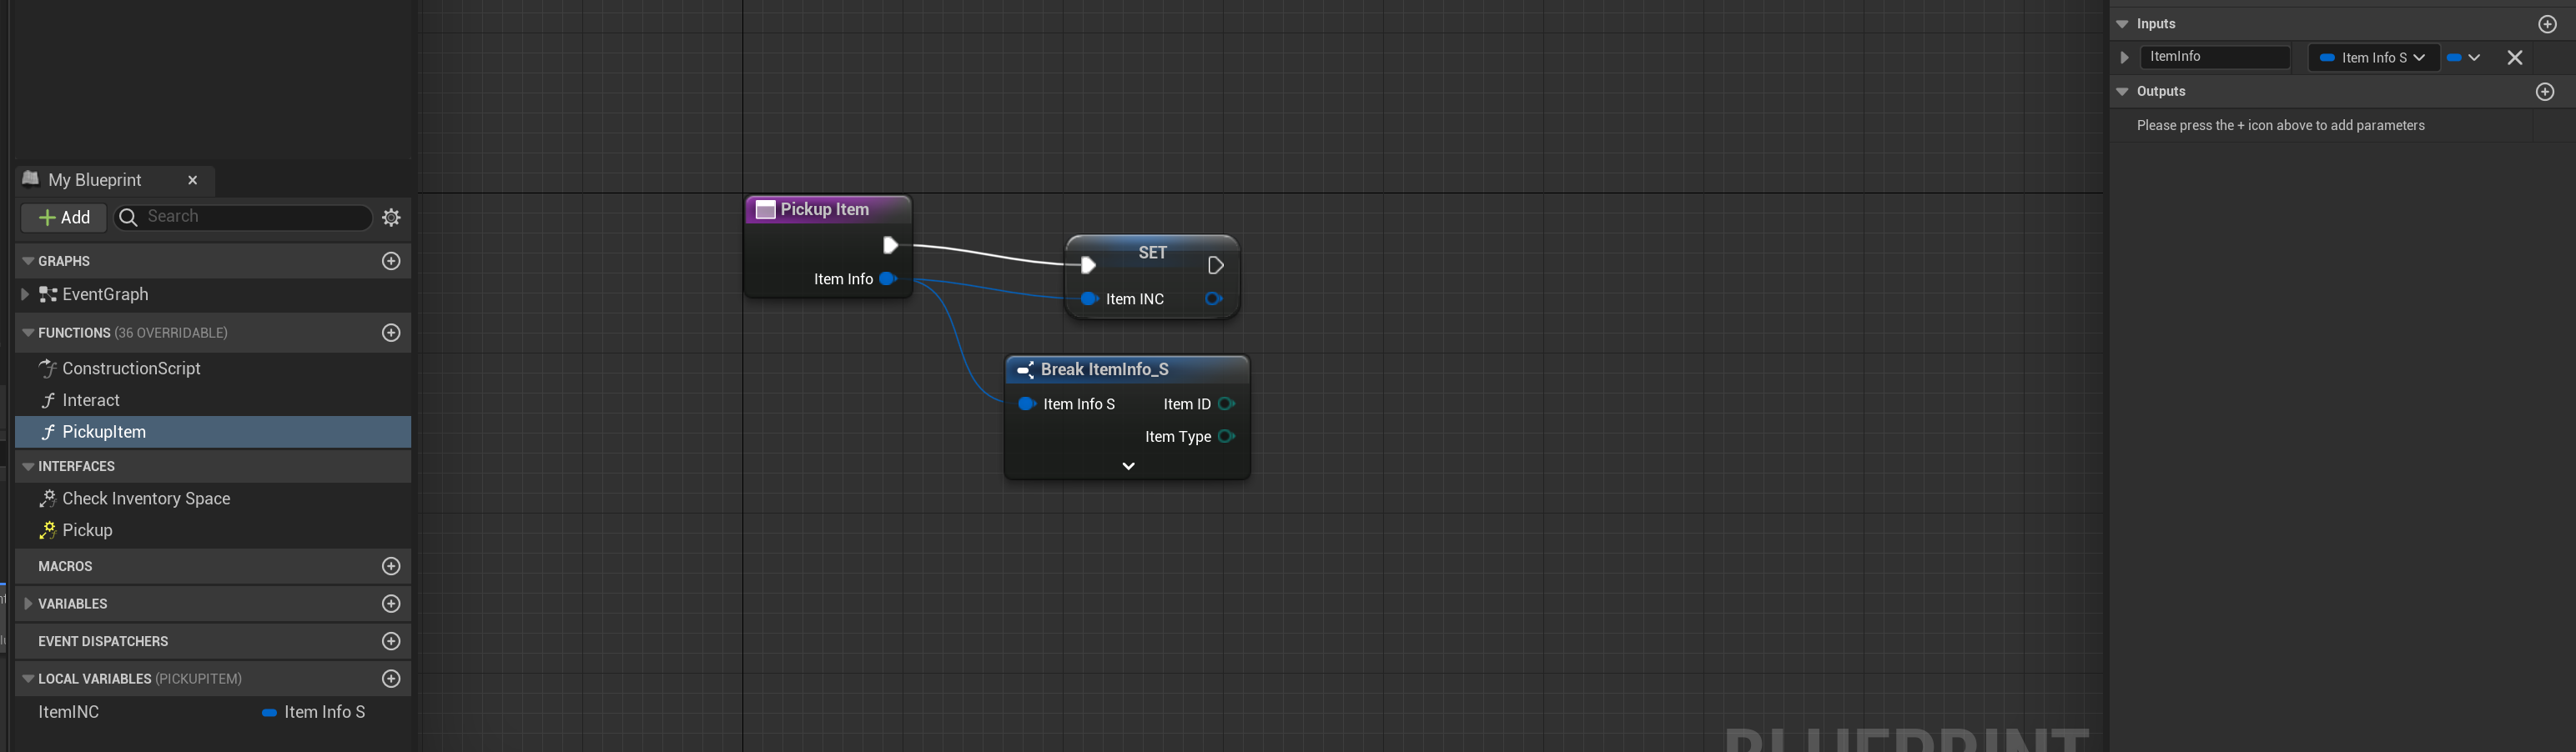
Task: Collapse the GRAPHS section
Action: tap(28, 261)
